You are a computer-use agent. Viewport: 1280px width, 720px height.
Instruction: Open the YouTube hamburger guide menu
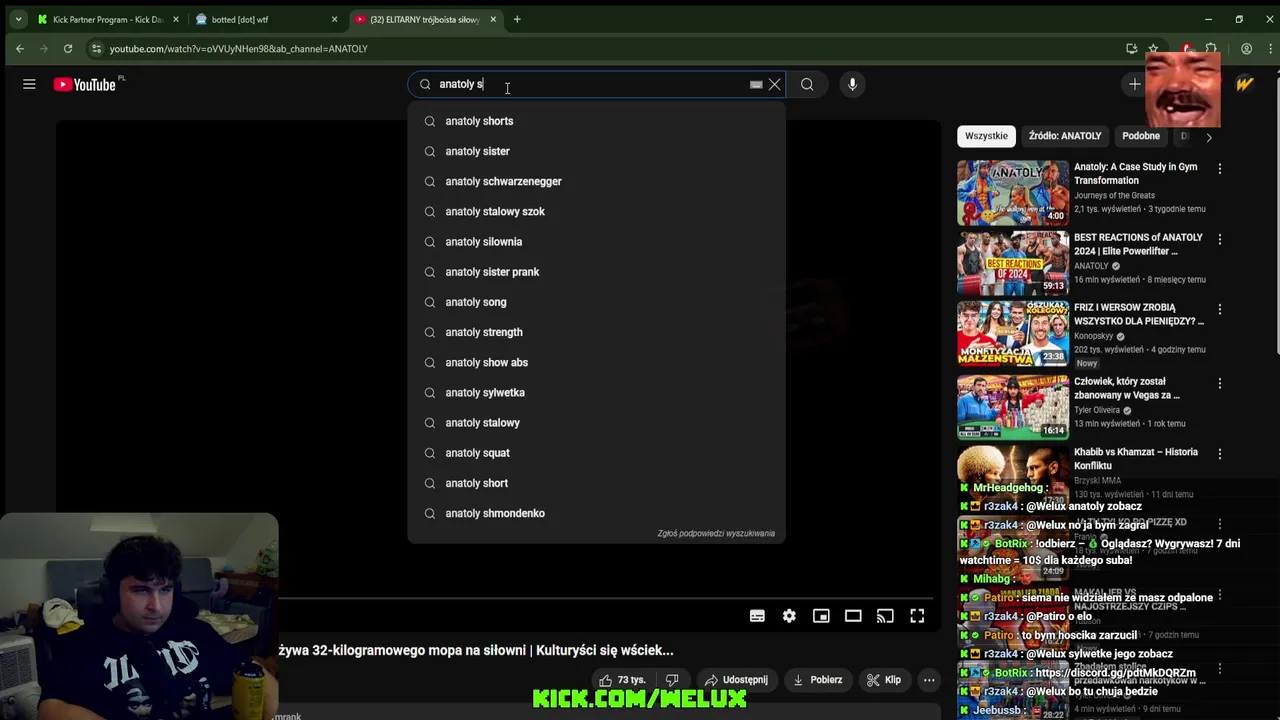coord(29,85)
